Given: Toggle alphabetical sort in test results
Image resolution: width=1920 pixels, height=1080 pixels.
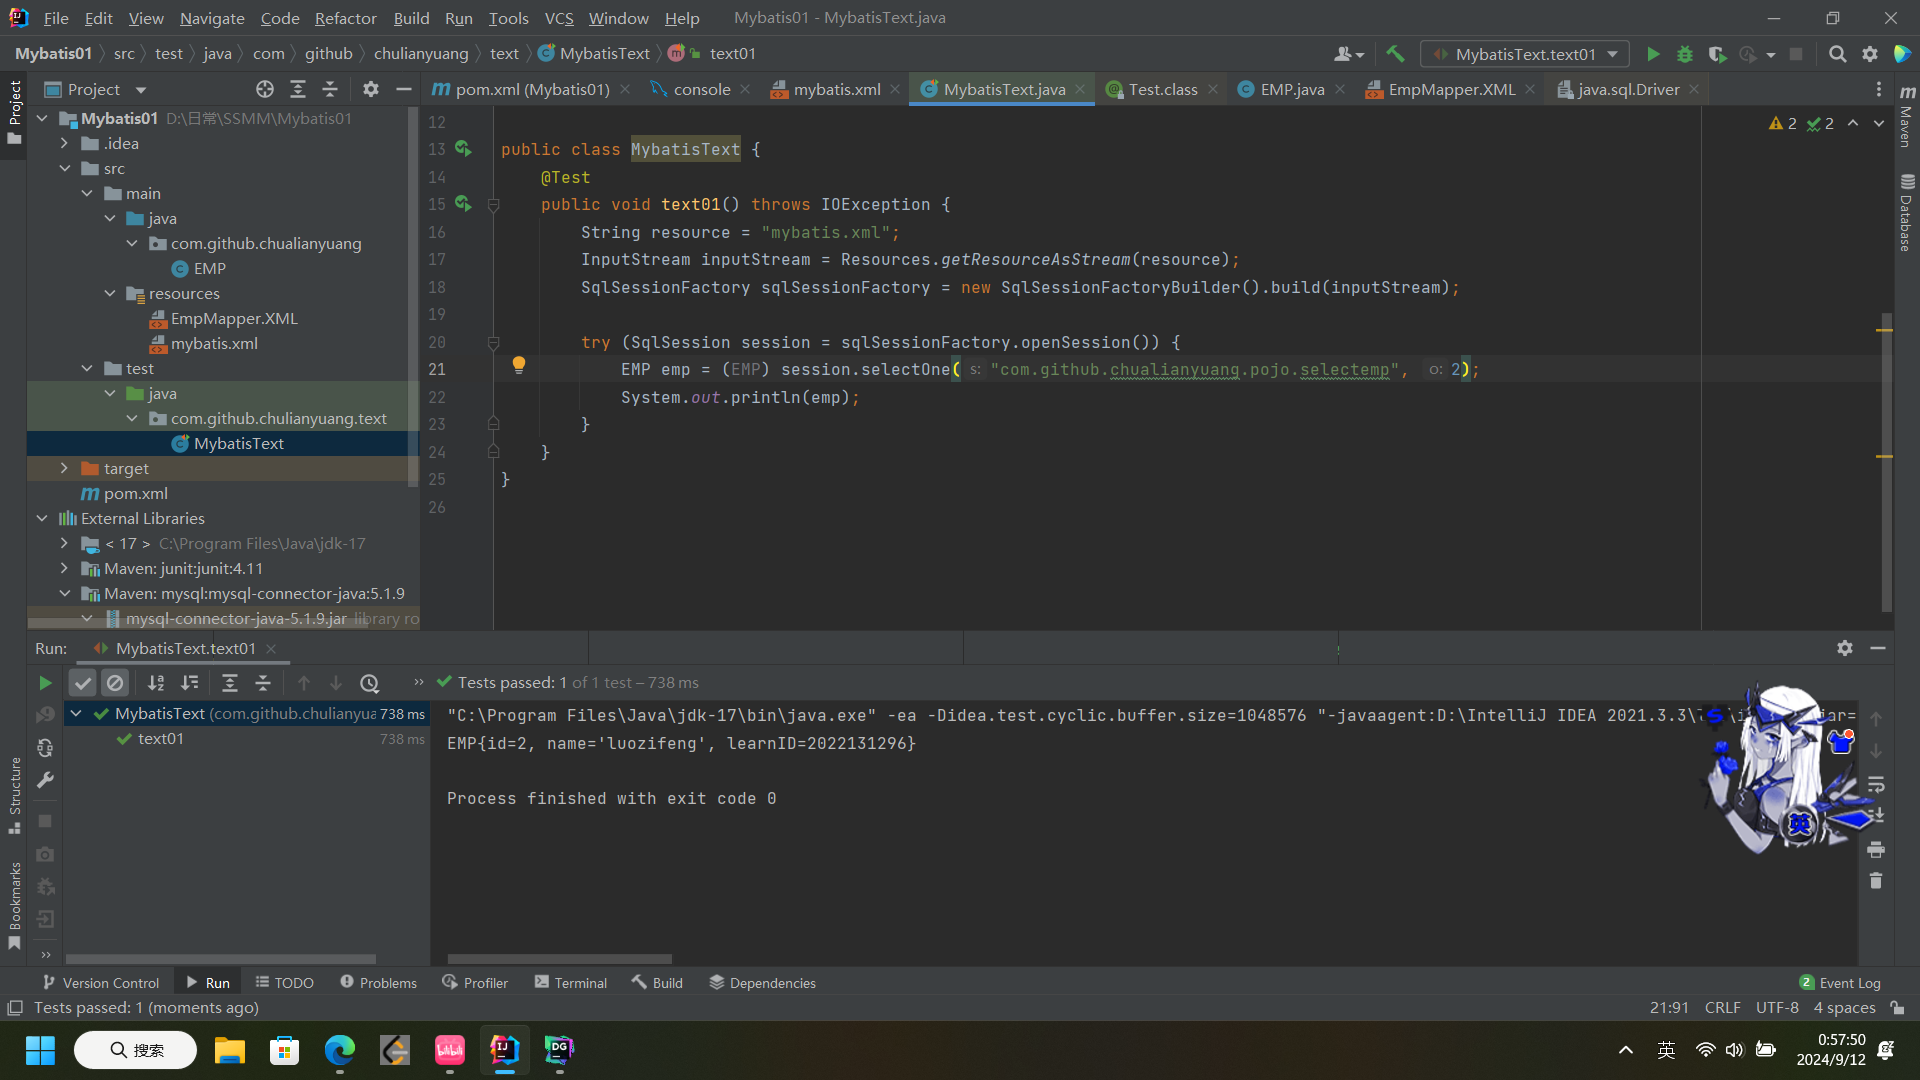Looking at the screenshot, I should click(x=156, y=683).
